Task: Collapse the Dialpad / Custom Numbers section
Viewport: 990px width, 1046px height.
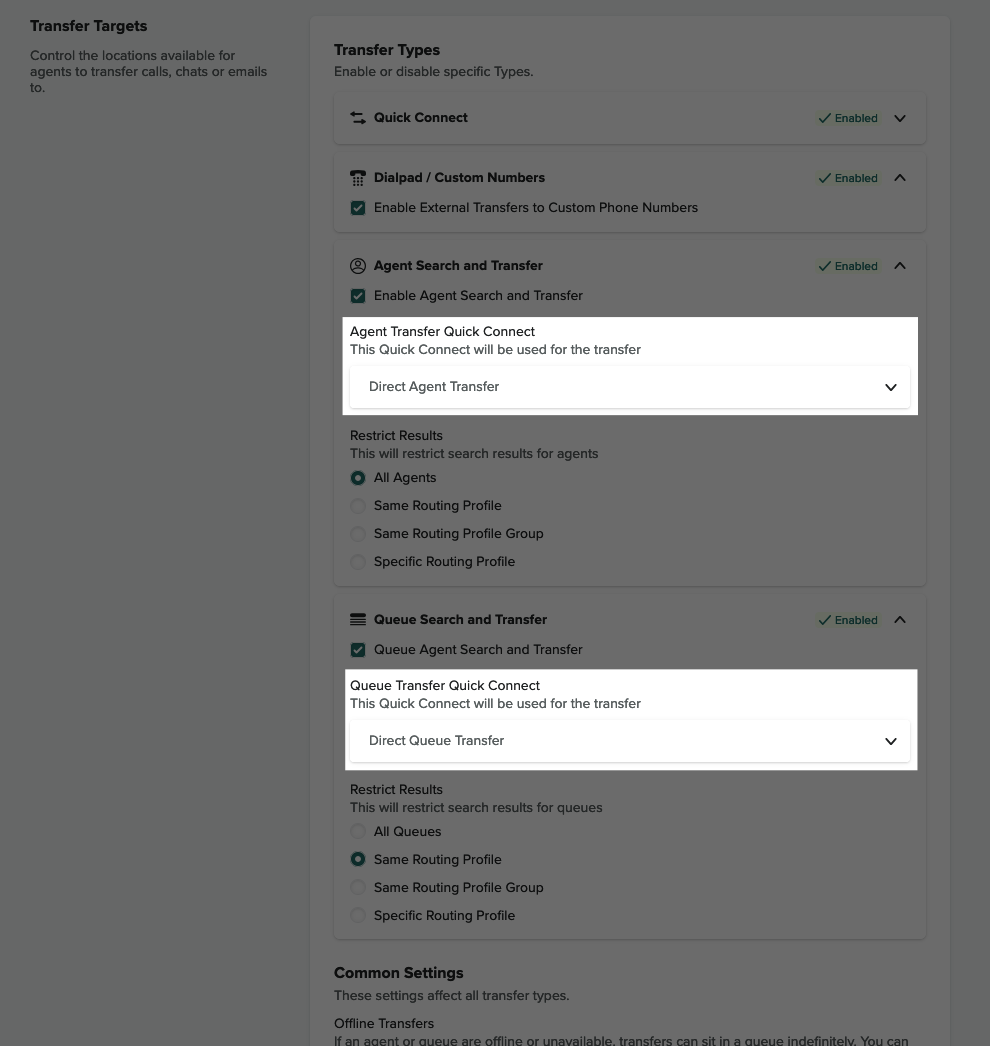Action: pos(900,178)
